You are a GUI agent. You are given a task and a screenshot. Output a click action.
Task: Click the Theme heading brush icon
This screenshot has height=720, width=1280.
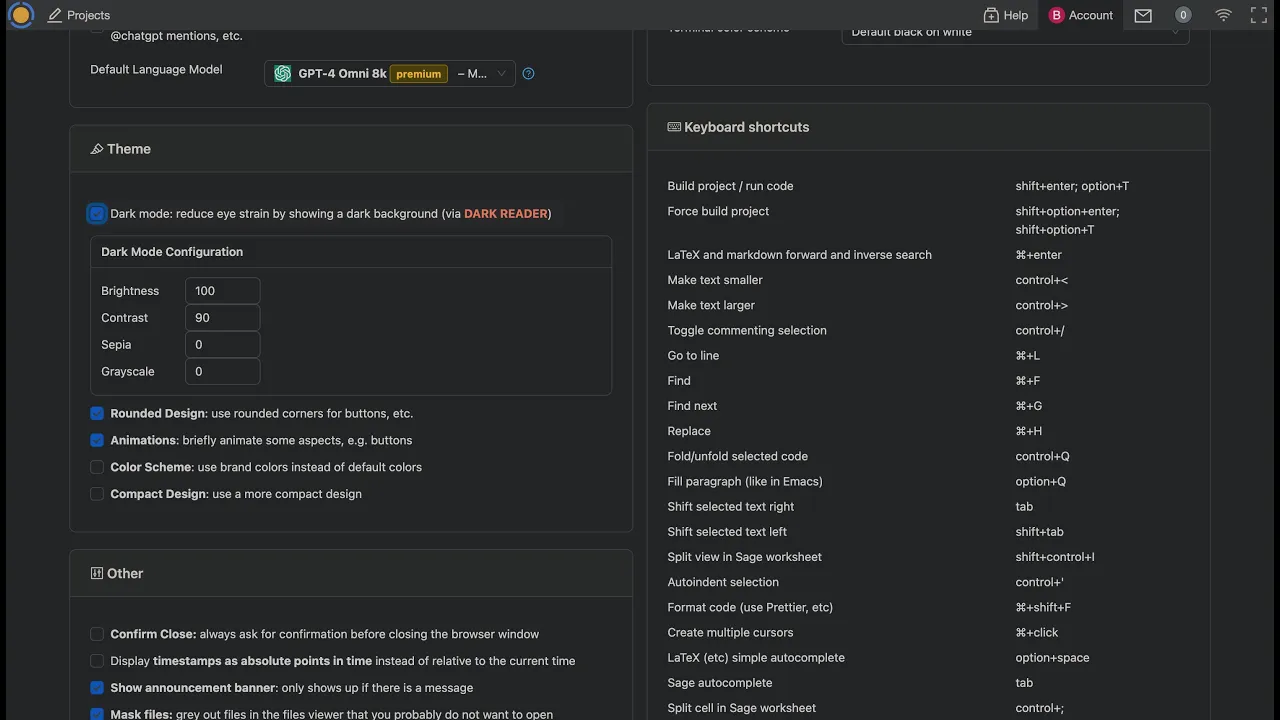(x=97, y=149)
